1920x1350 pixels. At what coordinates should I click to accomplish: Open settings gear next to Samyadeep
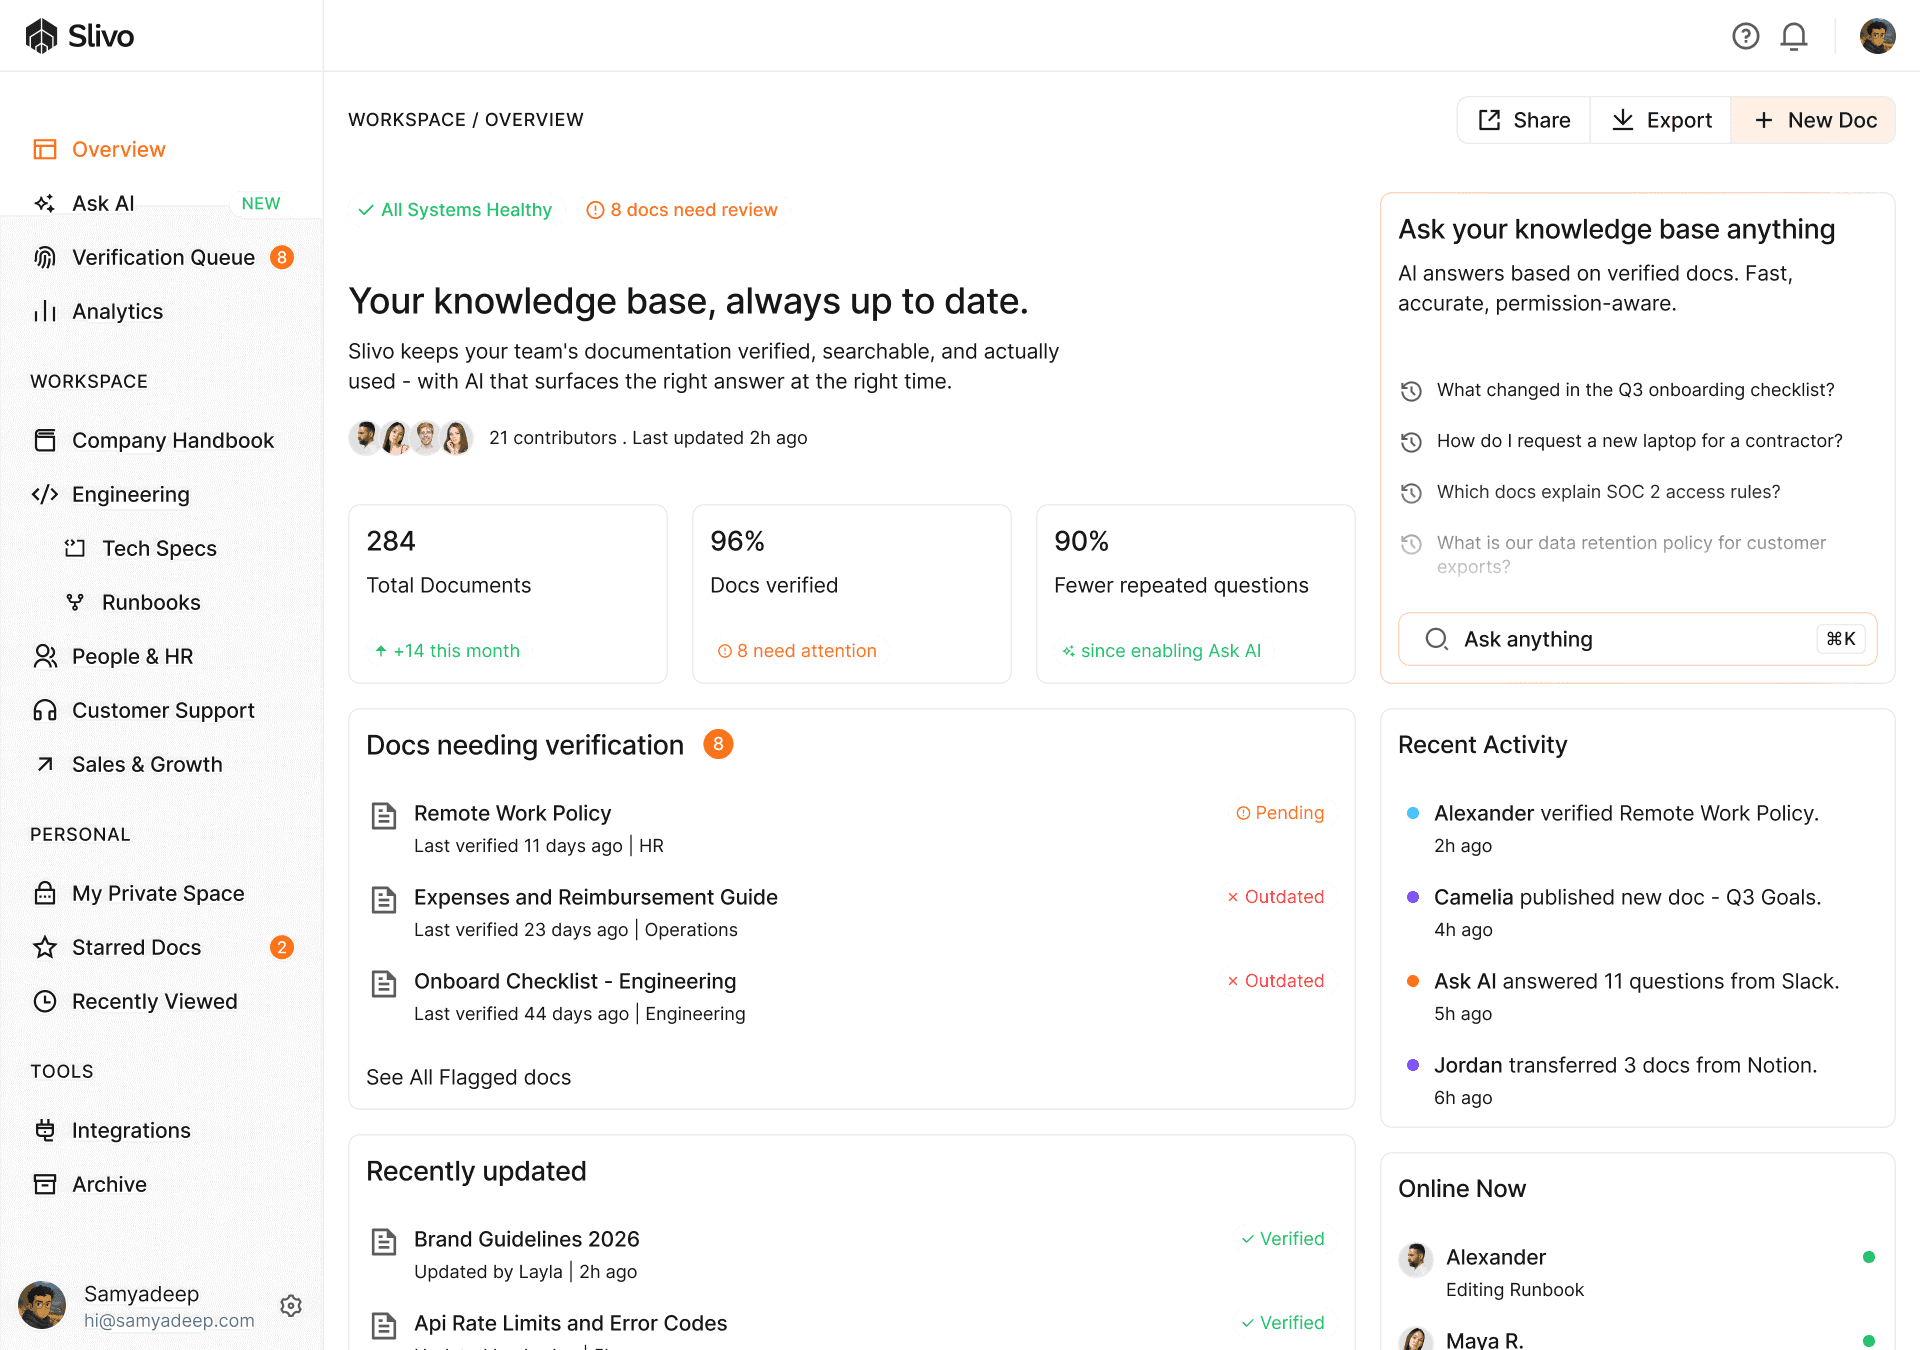pyautogui.click(x=291, y=1306)
